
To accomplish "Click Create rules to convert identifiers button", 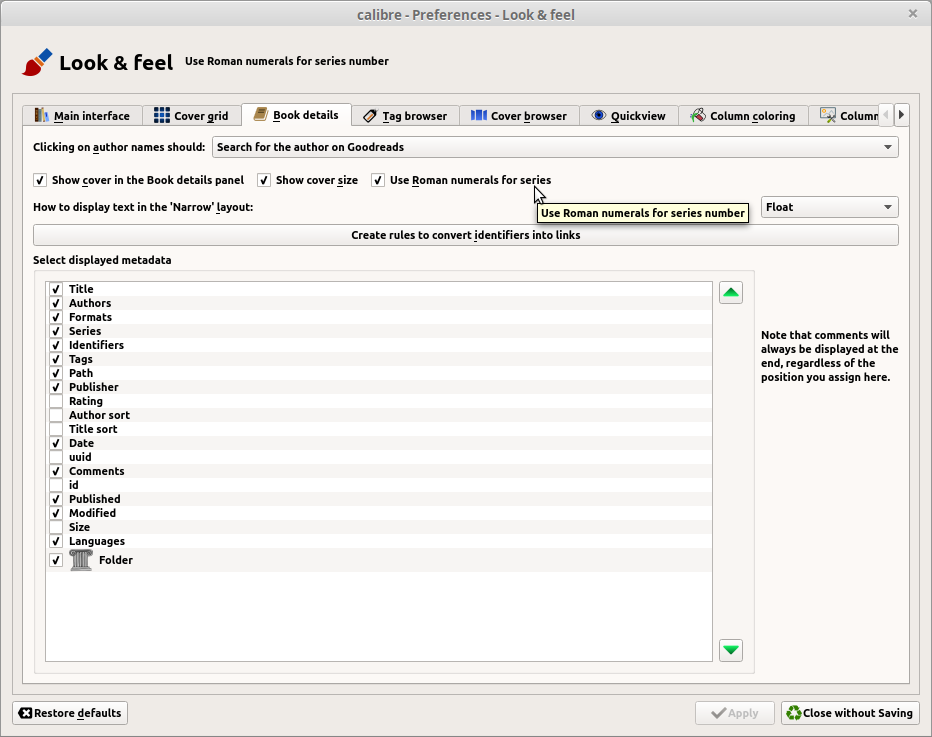I will click(x=465, y=235).
